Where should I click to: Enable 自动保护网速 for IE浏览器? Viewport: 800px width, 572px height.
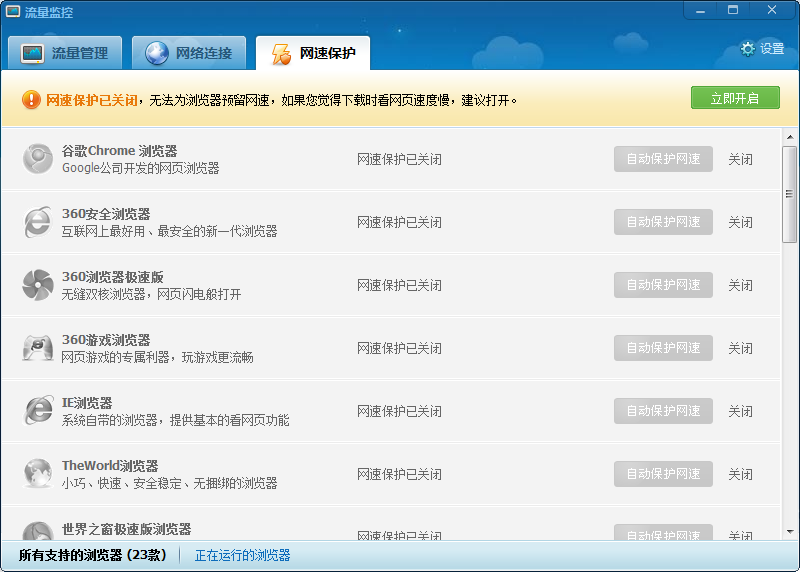point(663,411)
